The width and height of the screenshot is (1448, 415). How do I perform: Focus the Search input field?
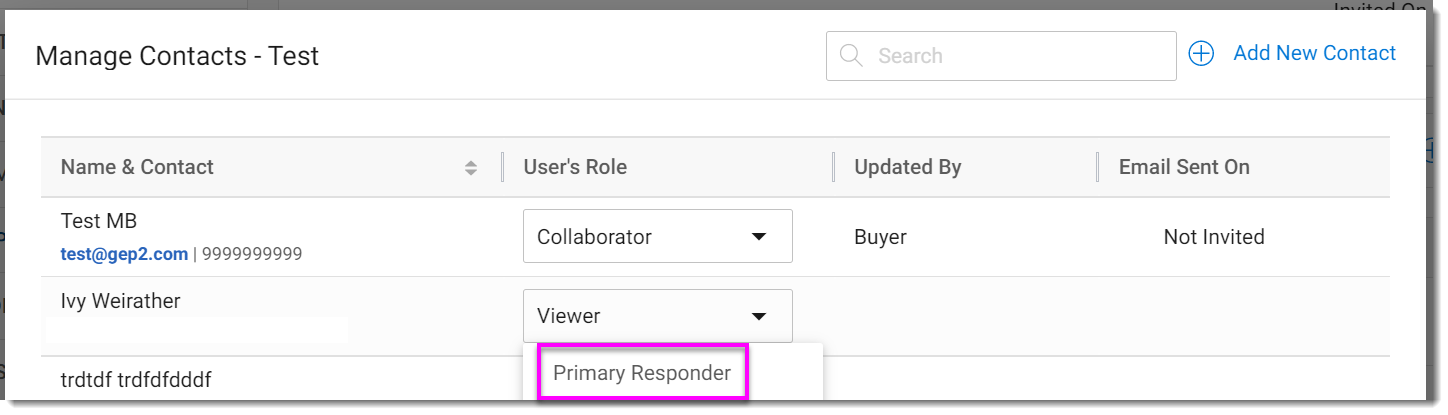[x=1010, y=56]
